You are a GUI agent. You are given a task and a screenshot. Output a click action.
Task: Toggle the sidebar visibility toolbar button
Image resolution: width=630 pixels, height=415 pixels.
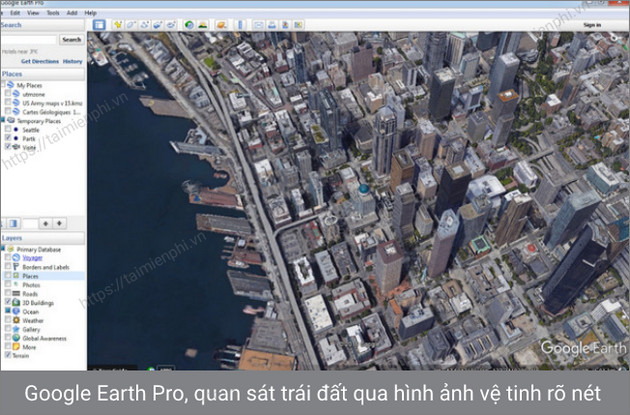(x=99, y=25)
